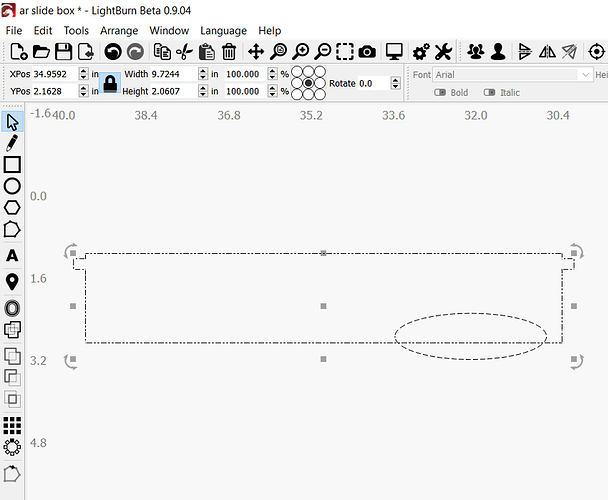
Task: Open Help menu
Action: click(269, 30)
